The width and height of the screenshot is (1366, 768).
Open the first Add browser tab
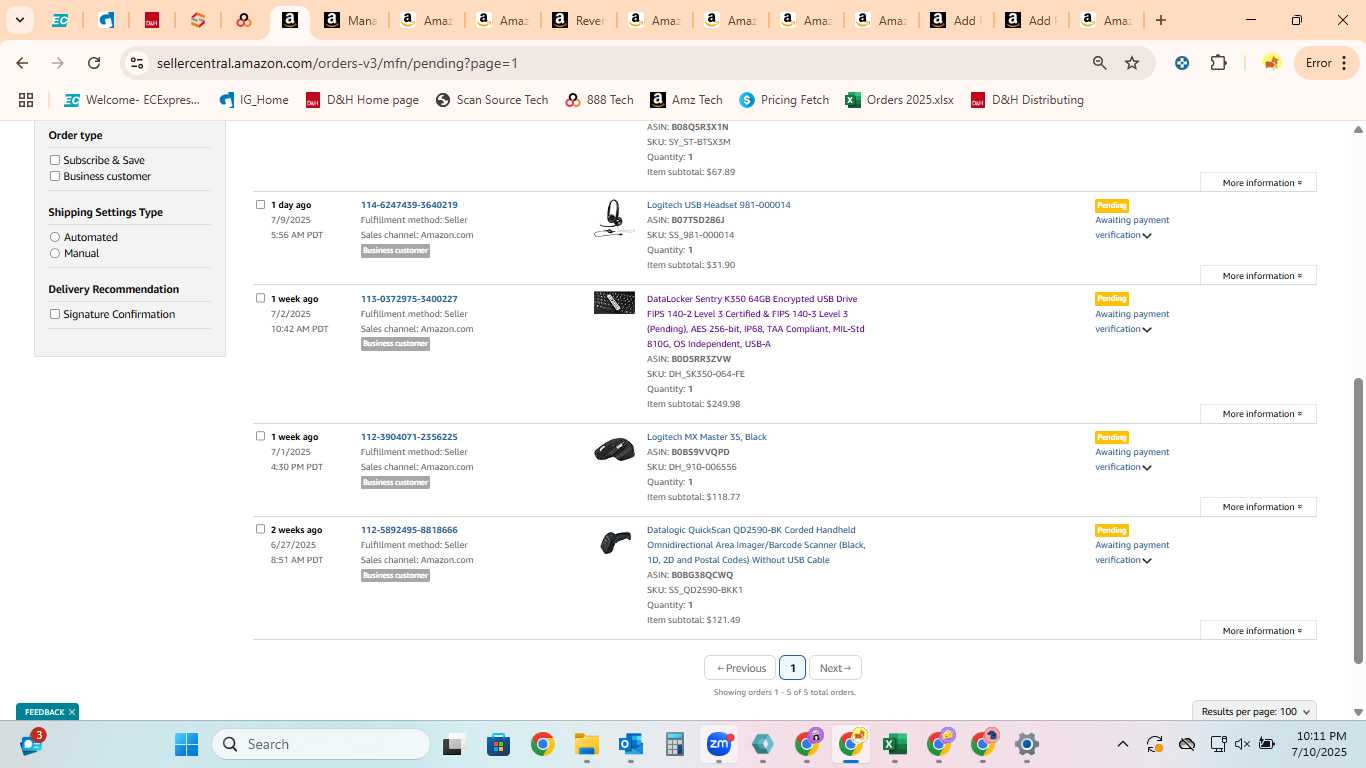(x=957, y=20)
